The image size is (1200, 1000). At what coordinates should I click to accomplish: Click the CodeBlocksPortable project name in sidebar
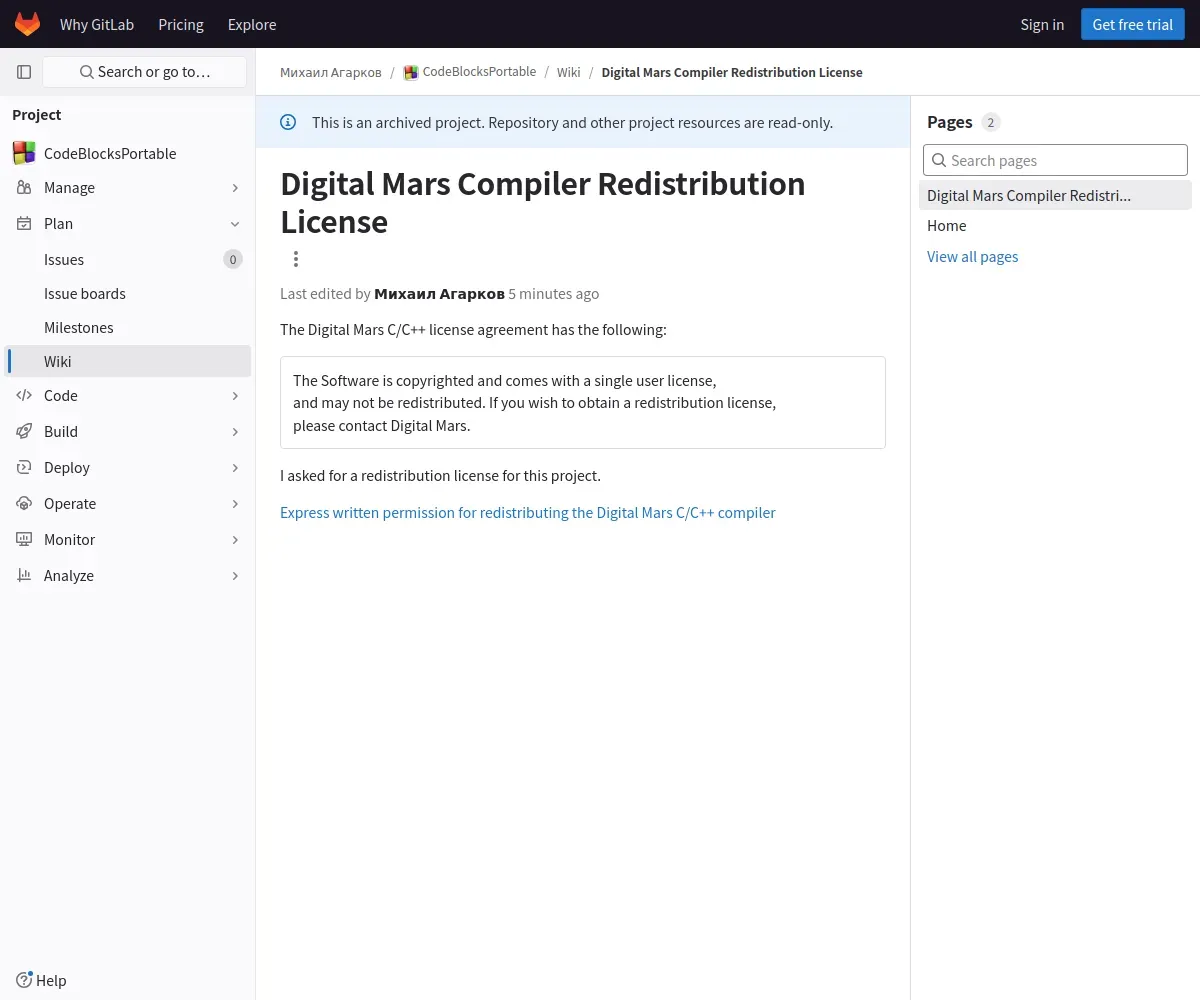tap(110, 153)
